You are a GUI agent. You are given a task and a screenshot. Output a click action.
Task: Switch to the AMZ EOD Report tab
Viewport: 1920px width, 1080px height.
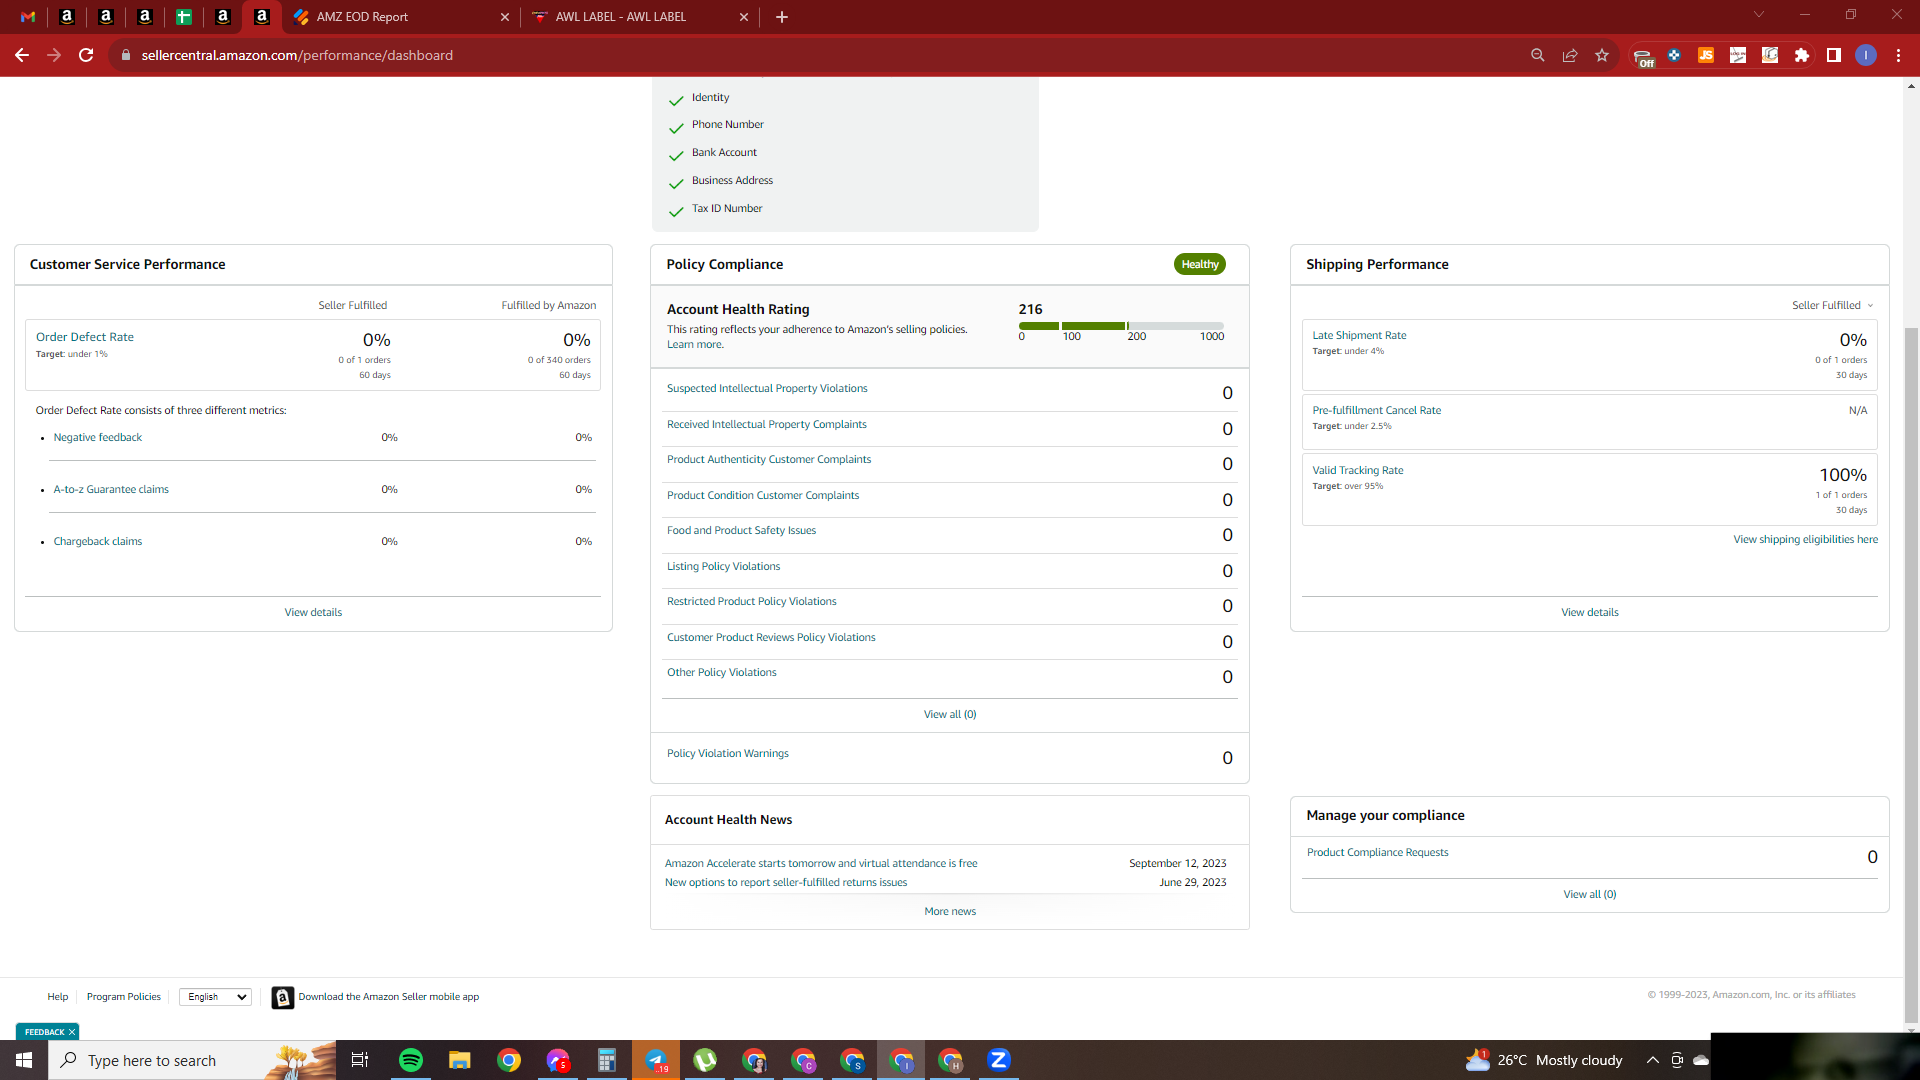coord(400,17)
